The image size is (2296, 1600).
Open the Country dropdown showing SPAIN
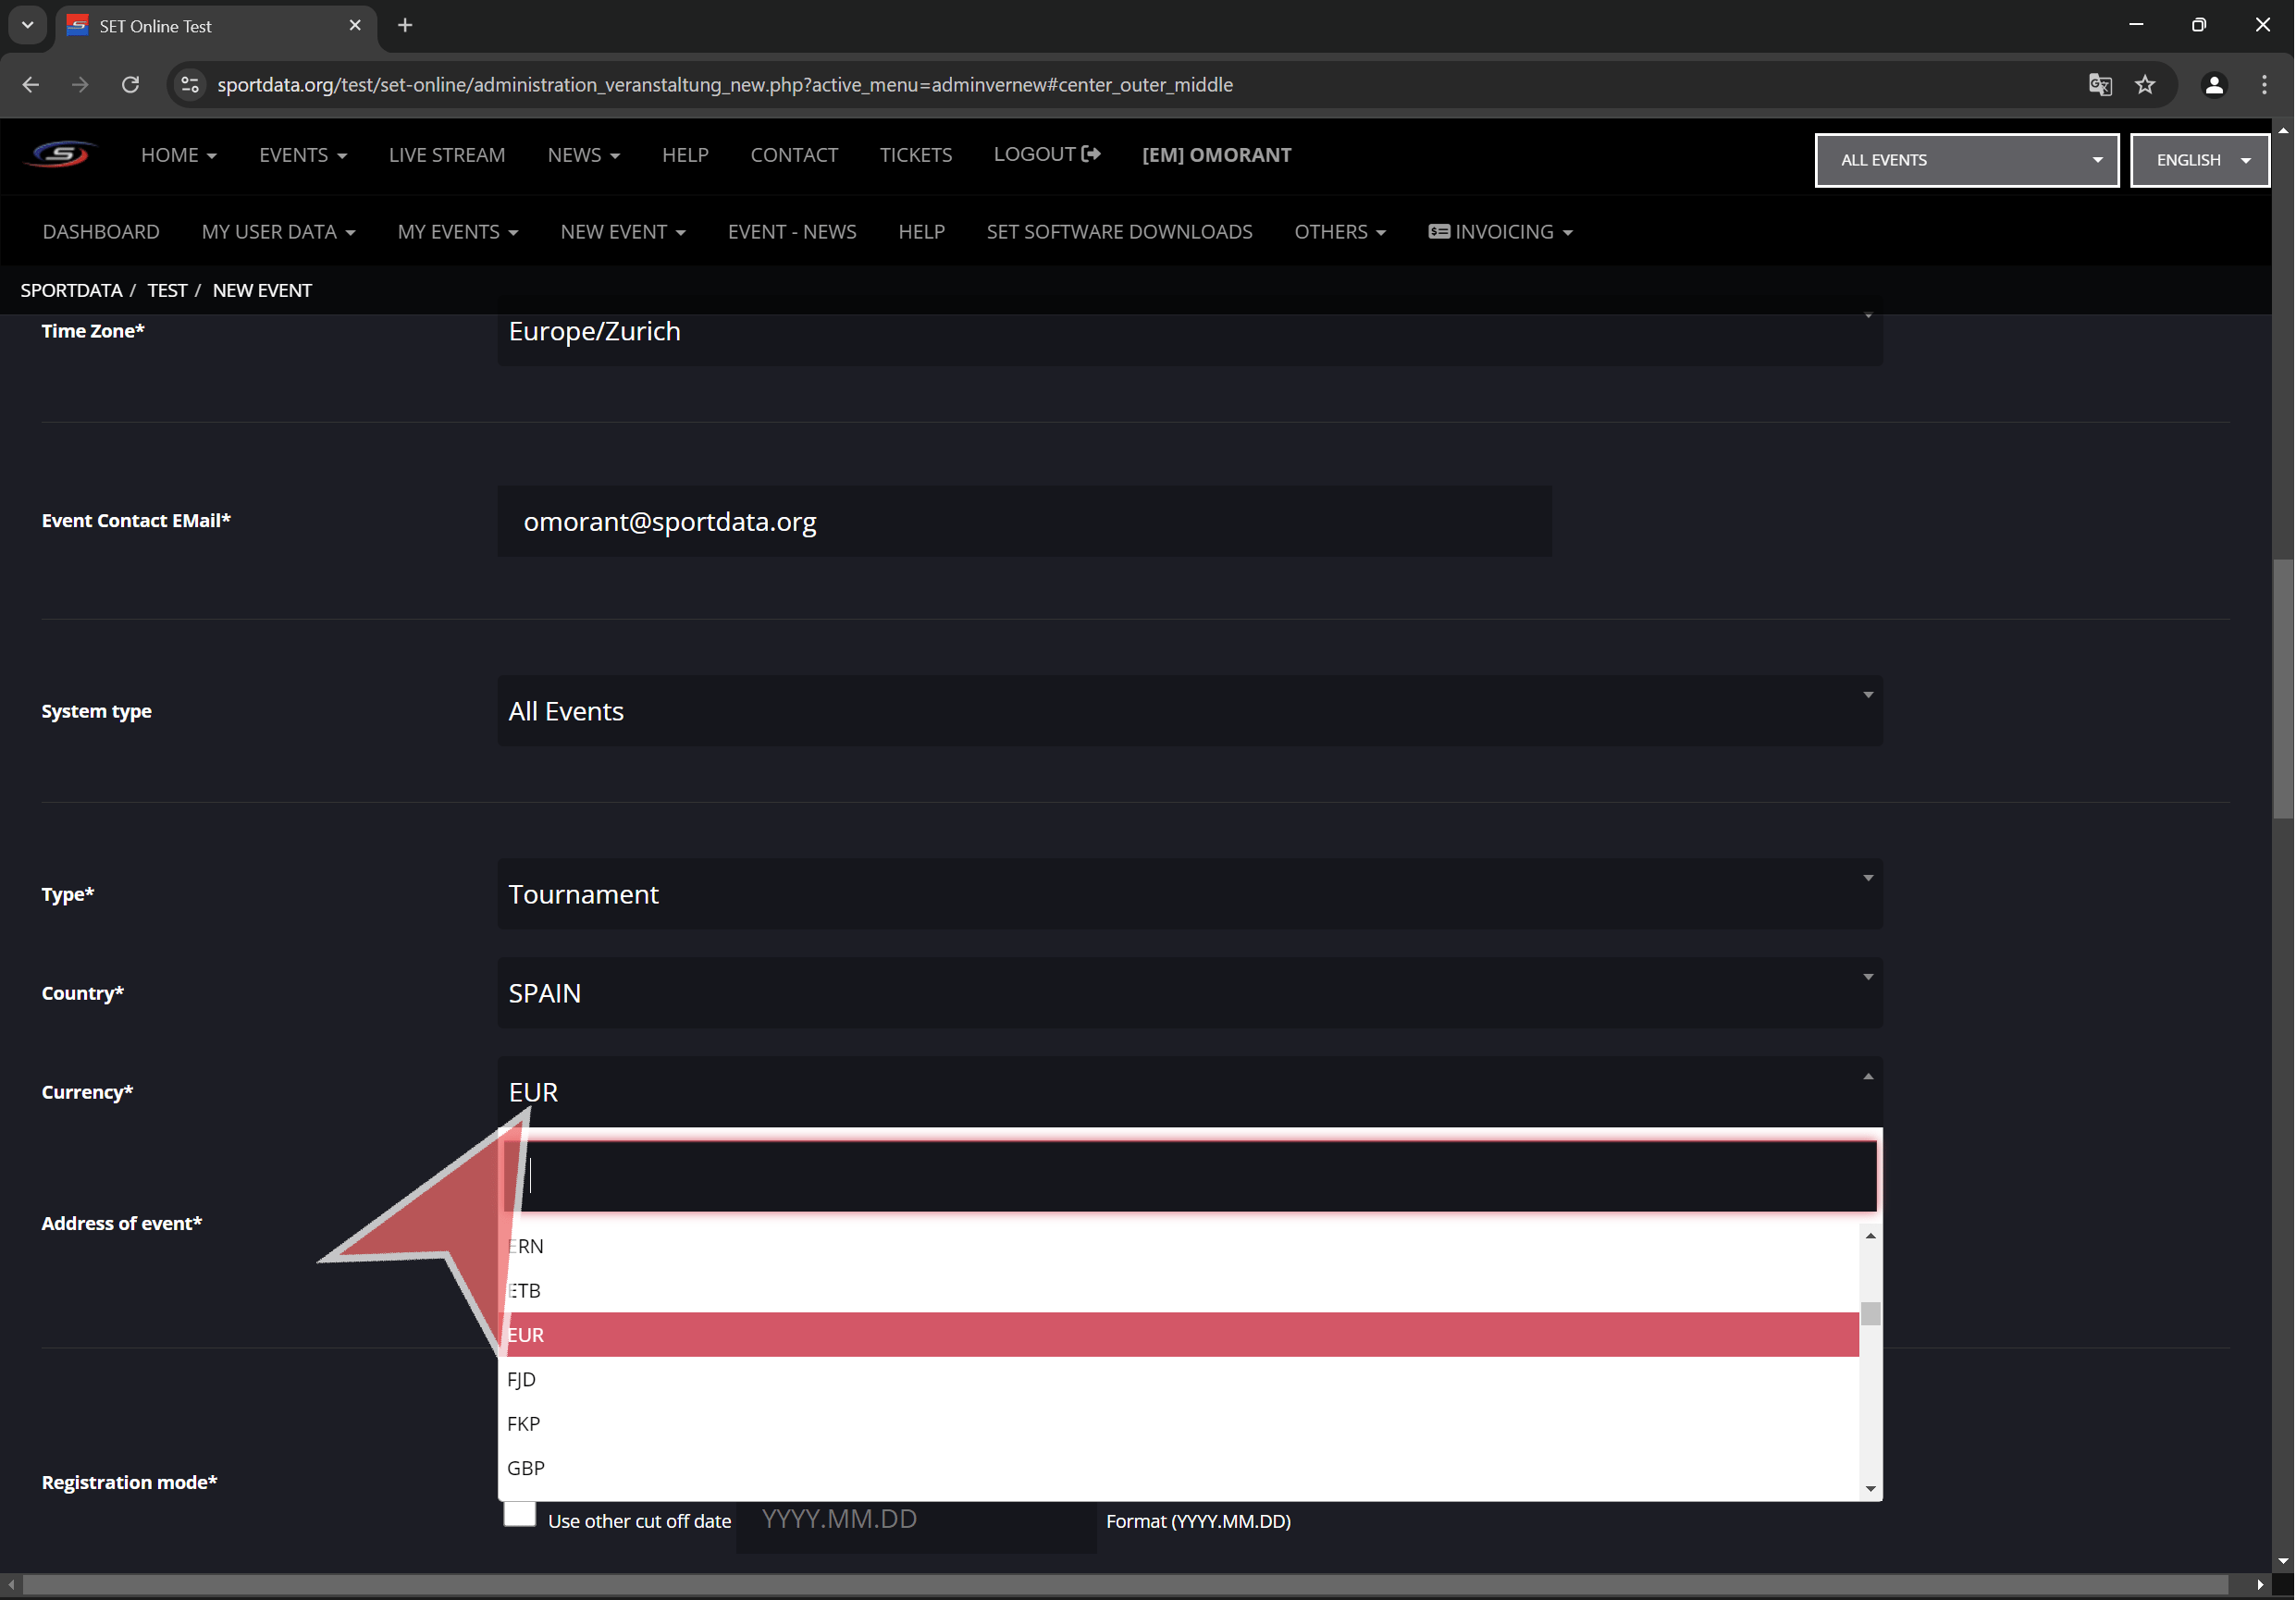coord(1190,993)
